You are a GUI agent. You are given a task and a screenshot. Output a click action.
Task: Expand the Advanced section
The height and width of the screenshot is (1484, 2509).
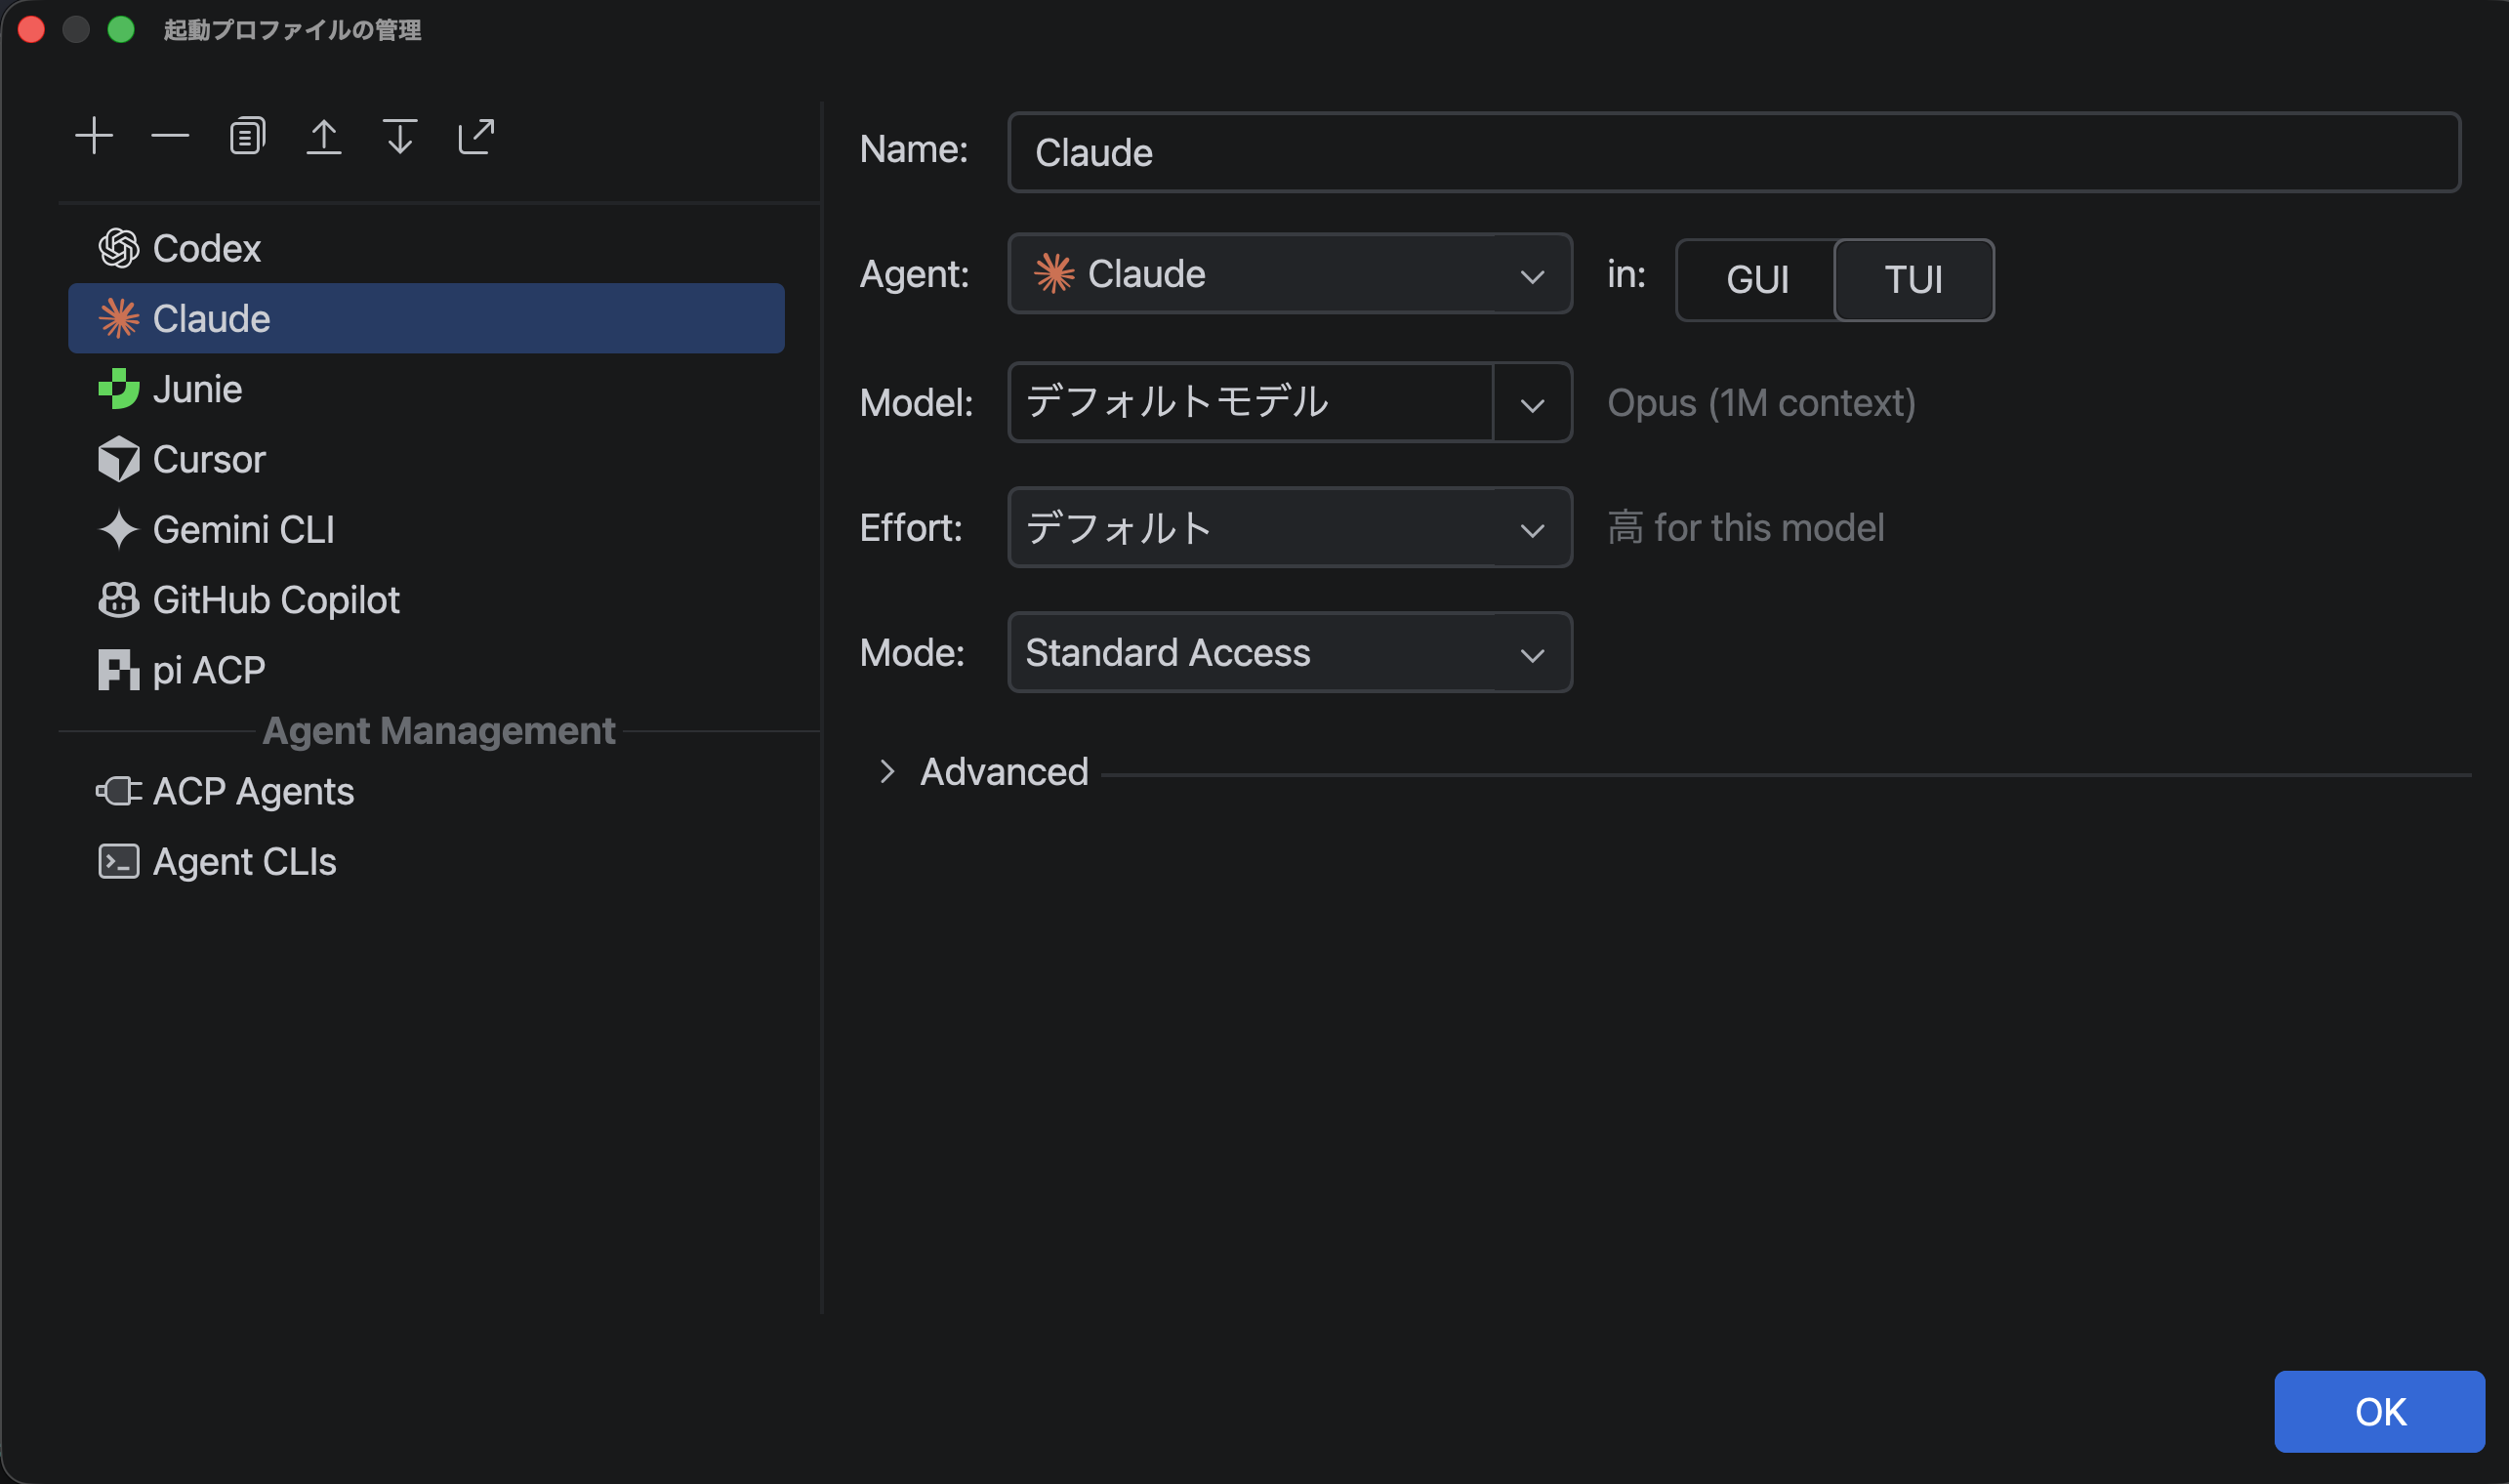pos(886,772)
